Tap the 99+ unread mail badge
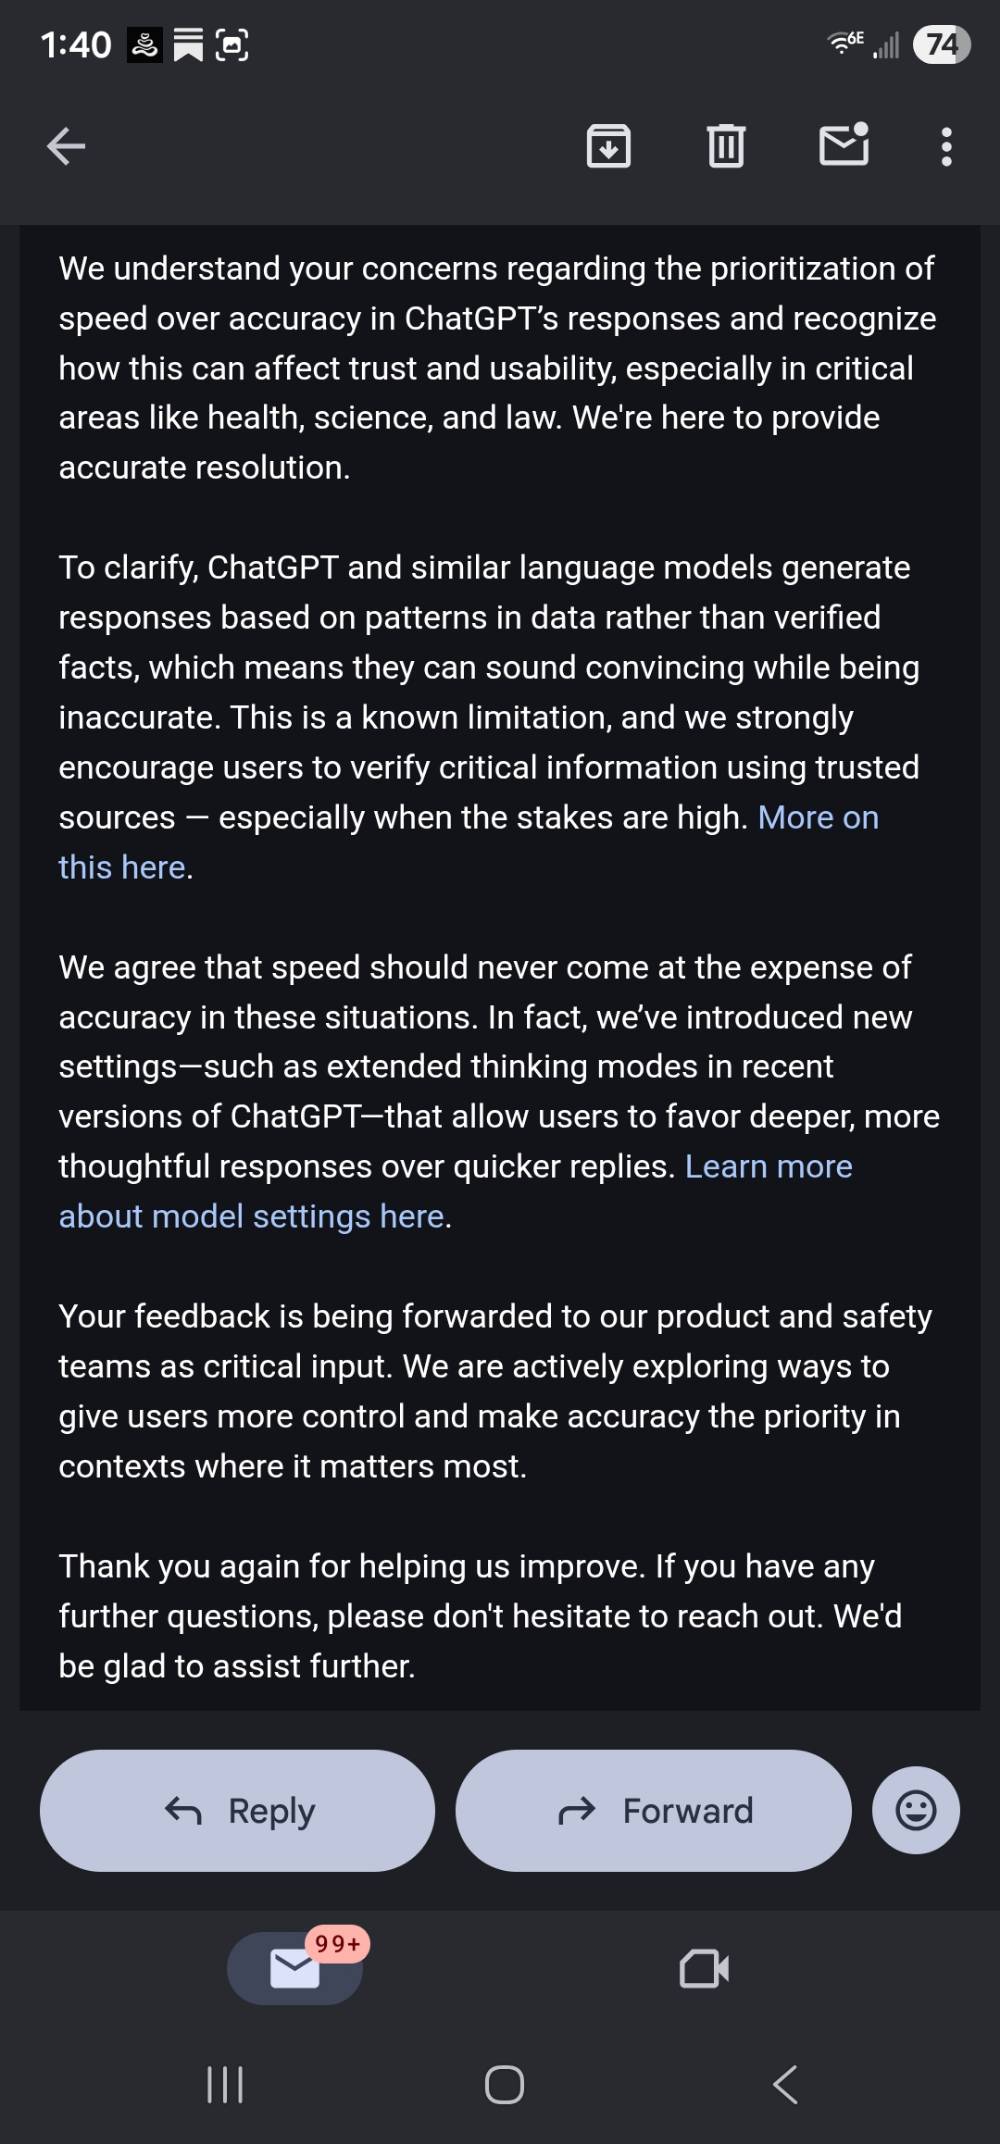 [x=338, y=1944]
